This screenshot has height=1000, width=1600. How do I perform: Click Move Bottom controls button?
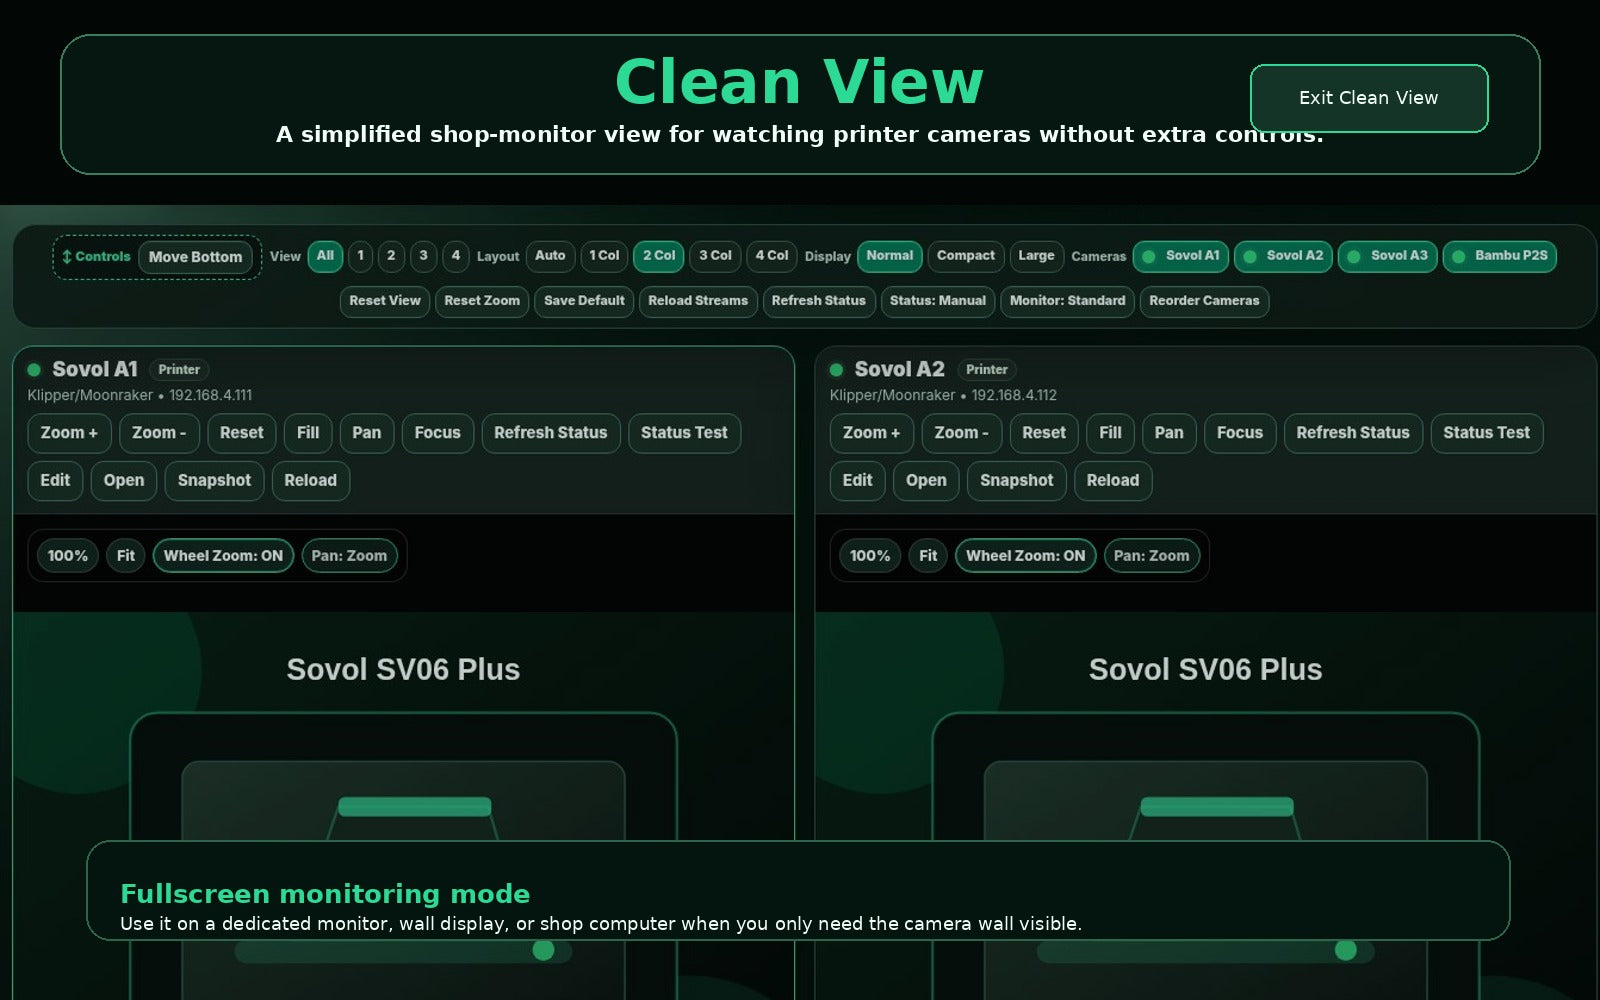[195, 257]
